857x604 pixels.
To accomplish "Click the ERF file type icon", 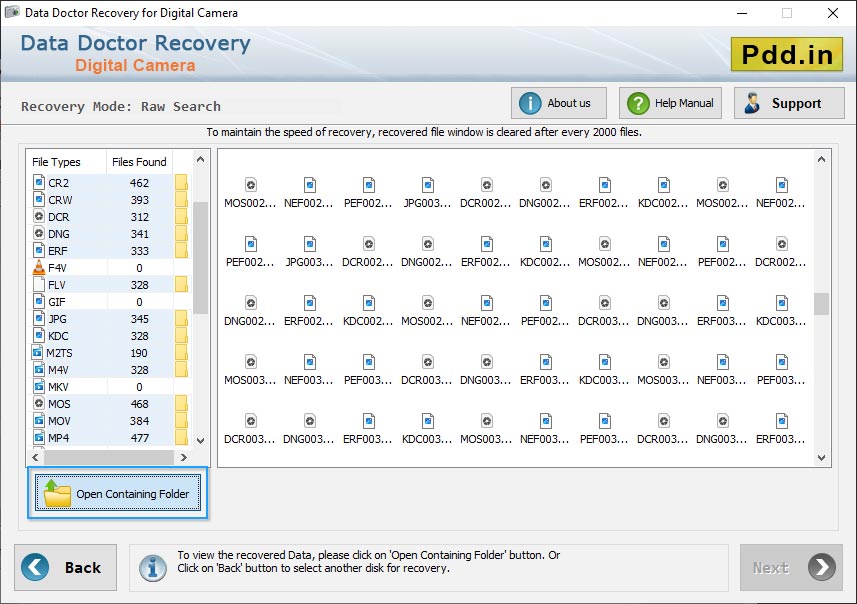I will (x=39, y=250).
